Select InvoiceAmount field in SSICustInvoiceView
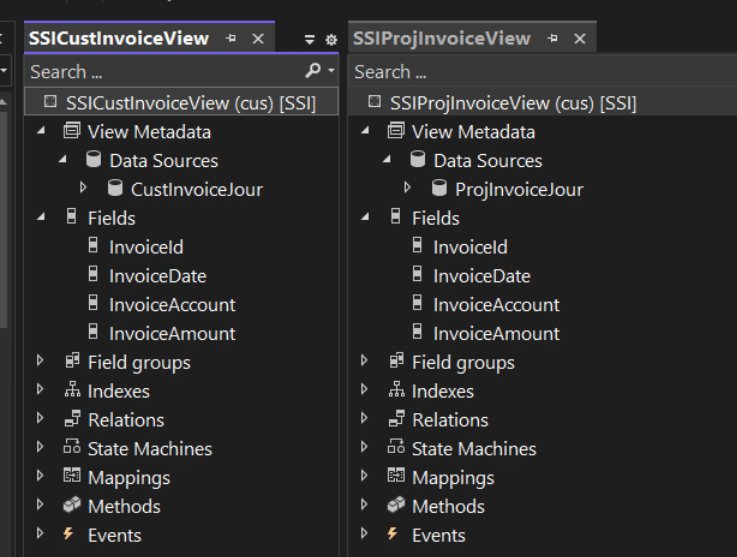 [171, 333]
